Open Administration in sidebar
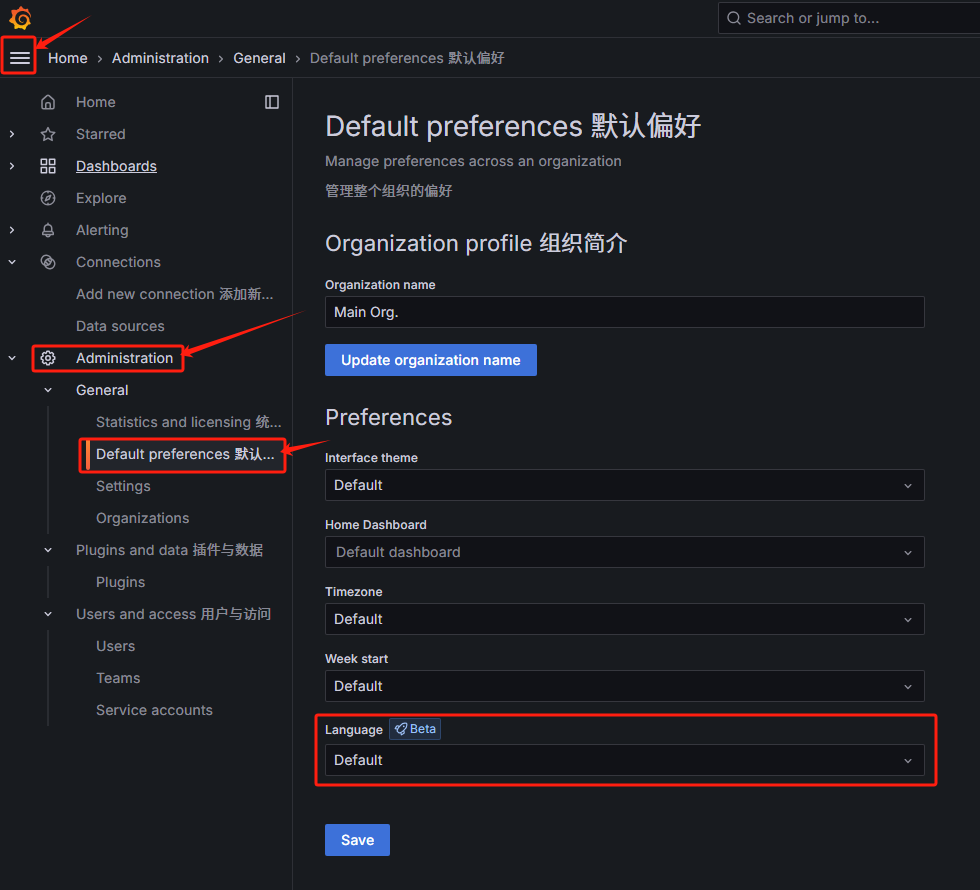 pos(124,358)
